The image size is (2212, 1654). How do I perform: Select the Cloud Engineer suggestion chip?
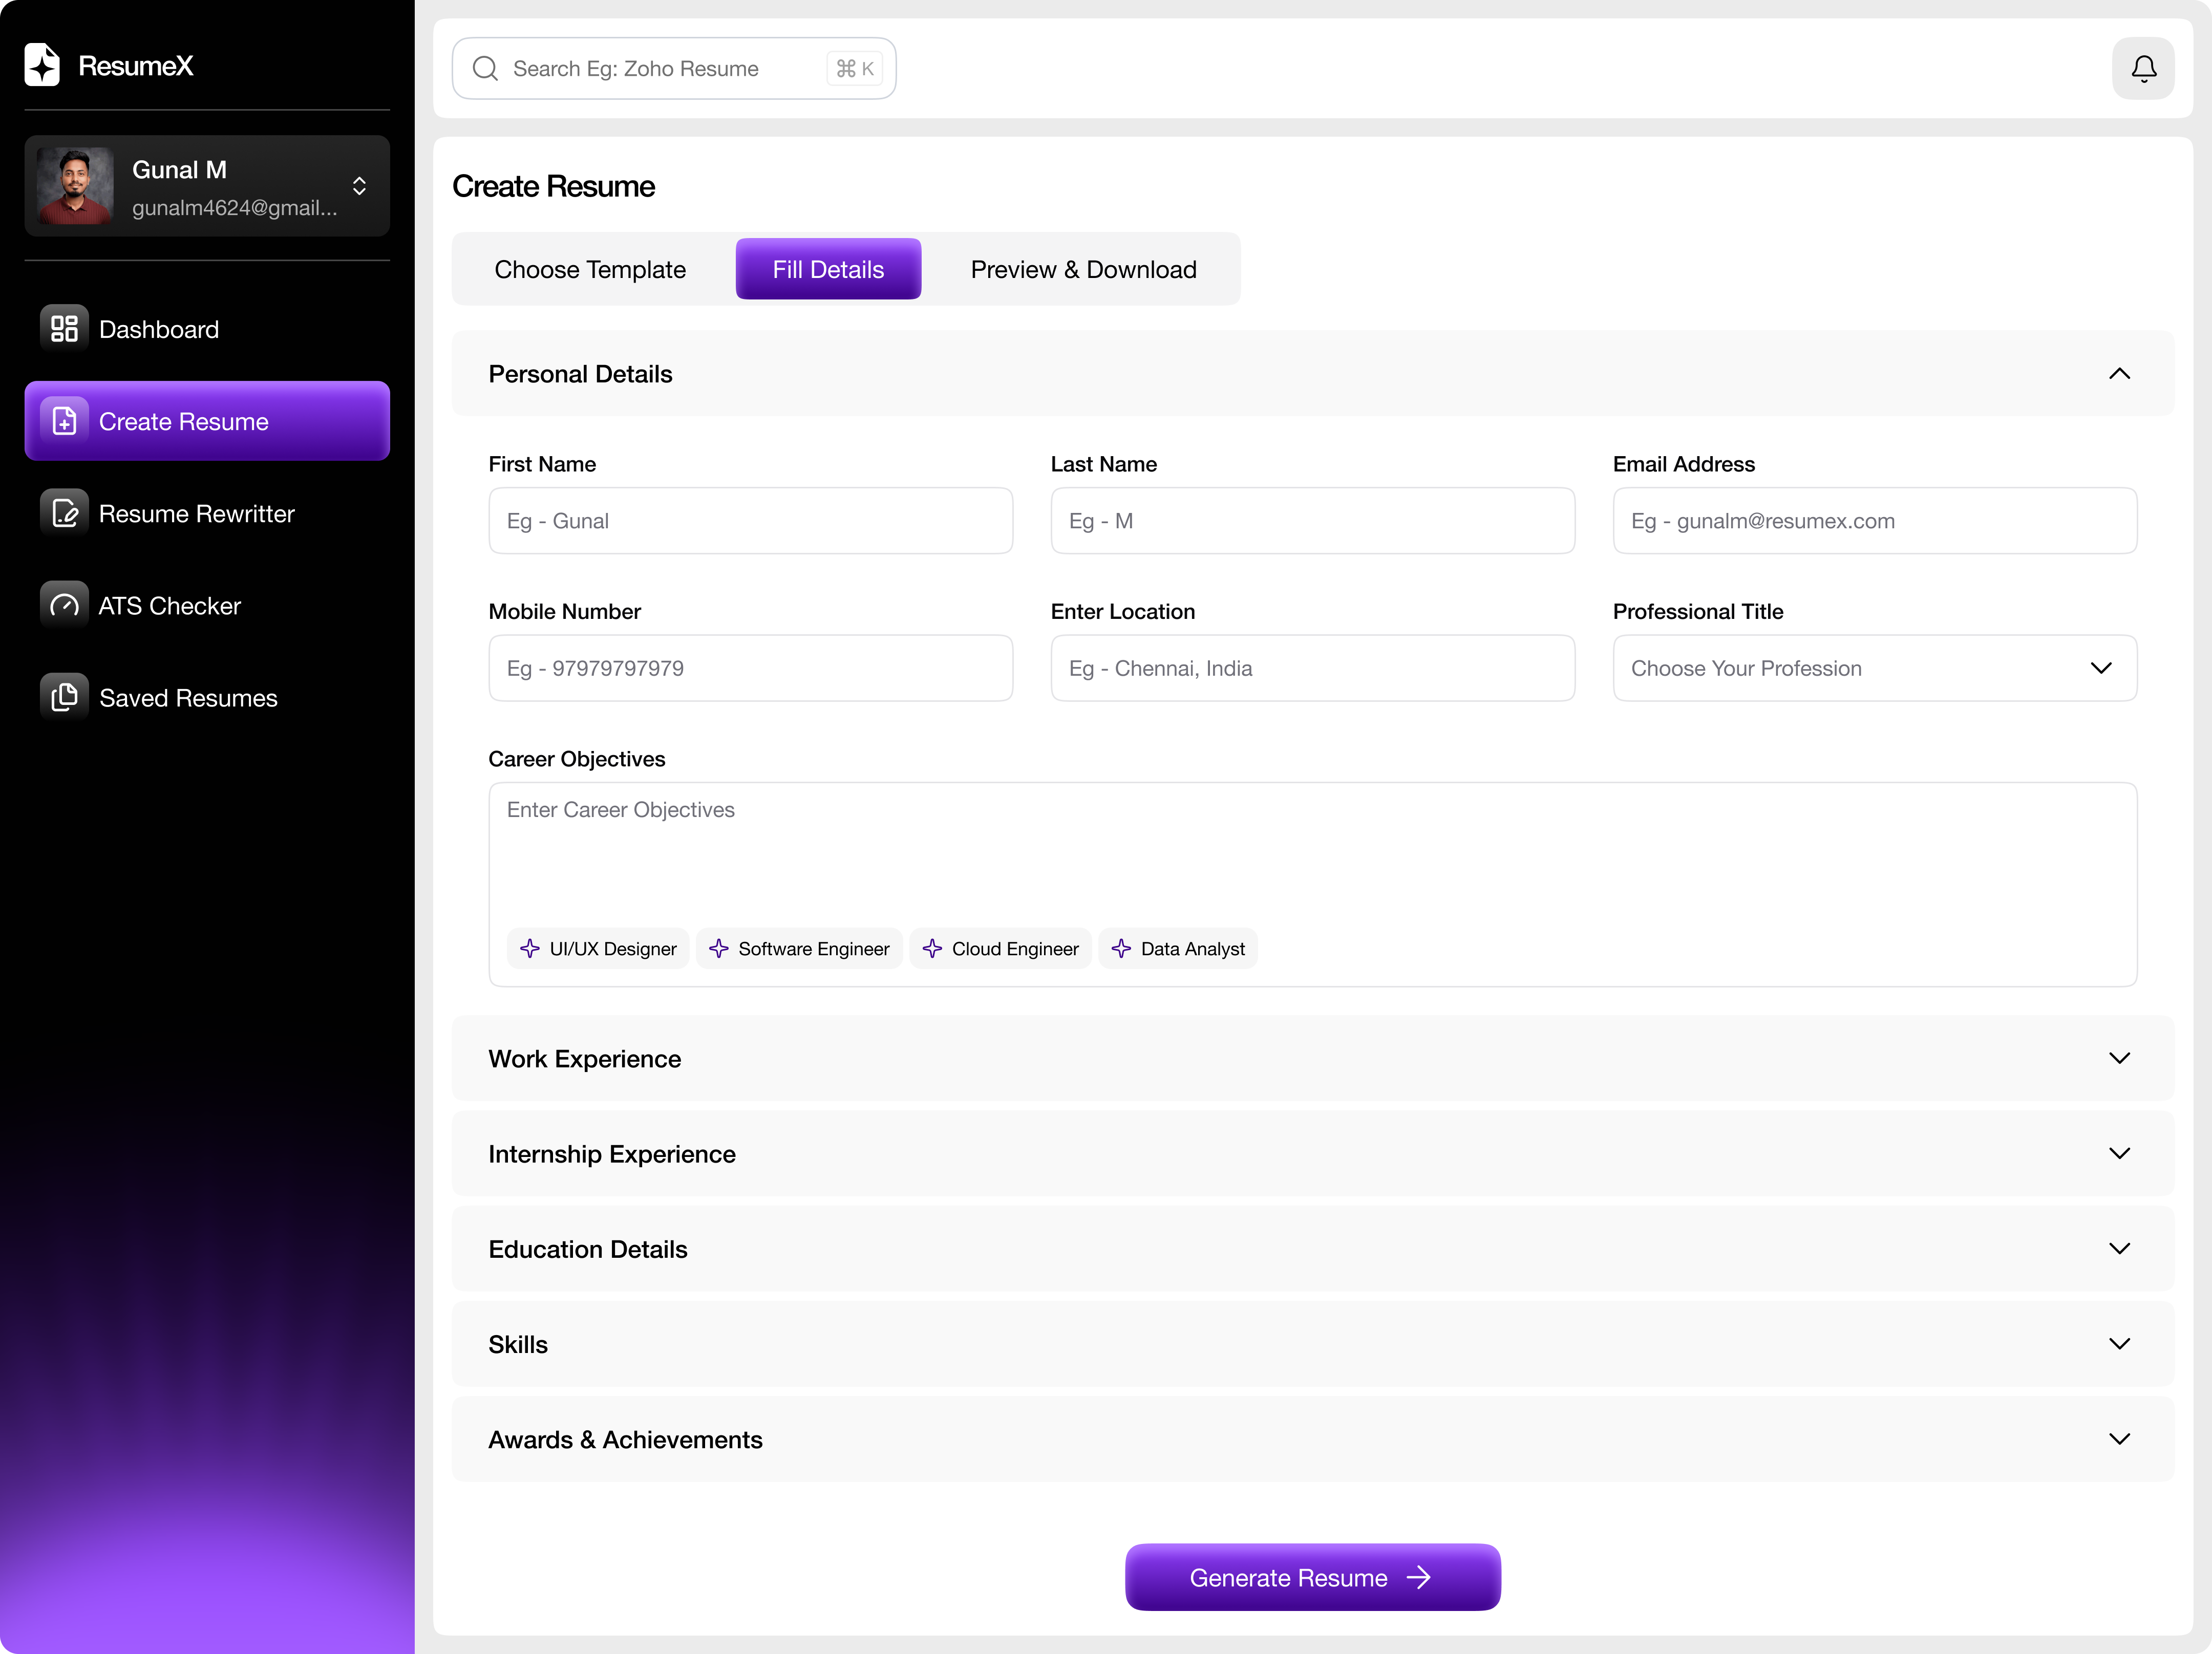tap(1000, 948)
